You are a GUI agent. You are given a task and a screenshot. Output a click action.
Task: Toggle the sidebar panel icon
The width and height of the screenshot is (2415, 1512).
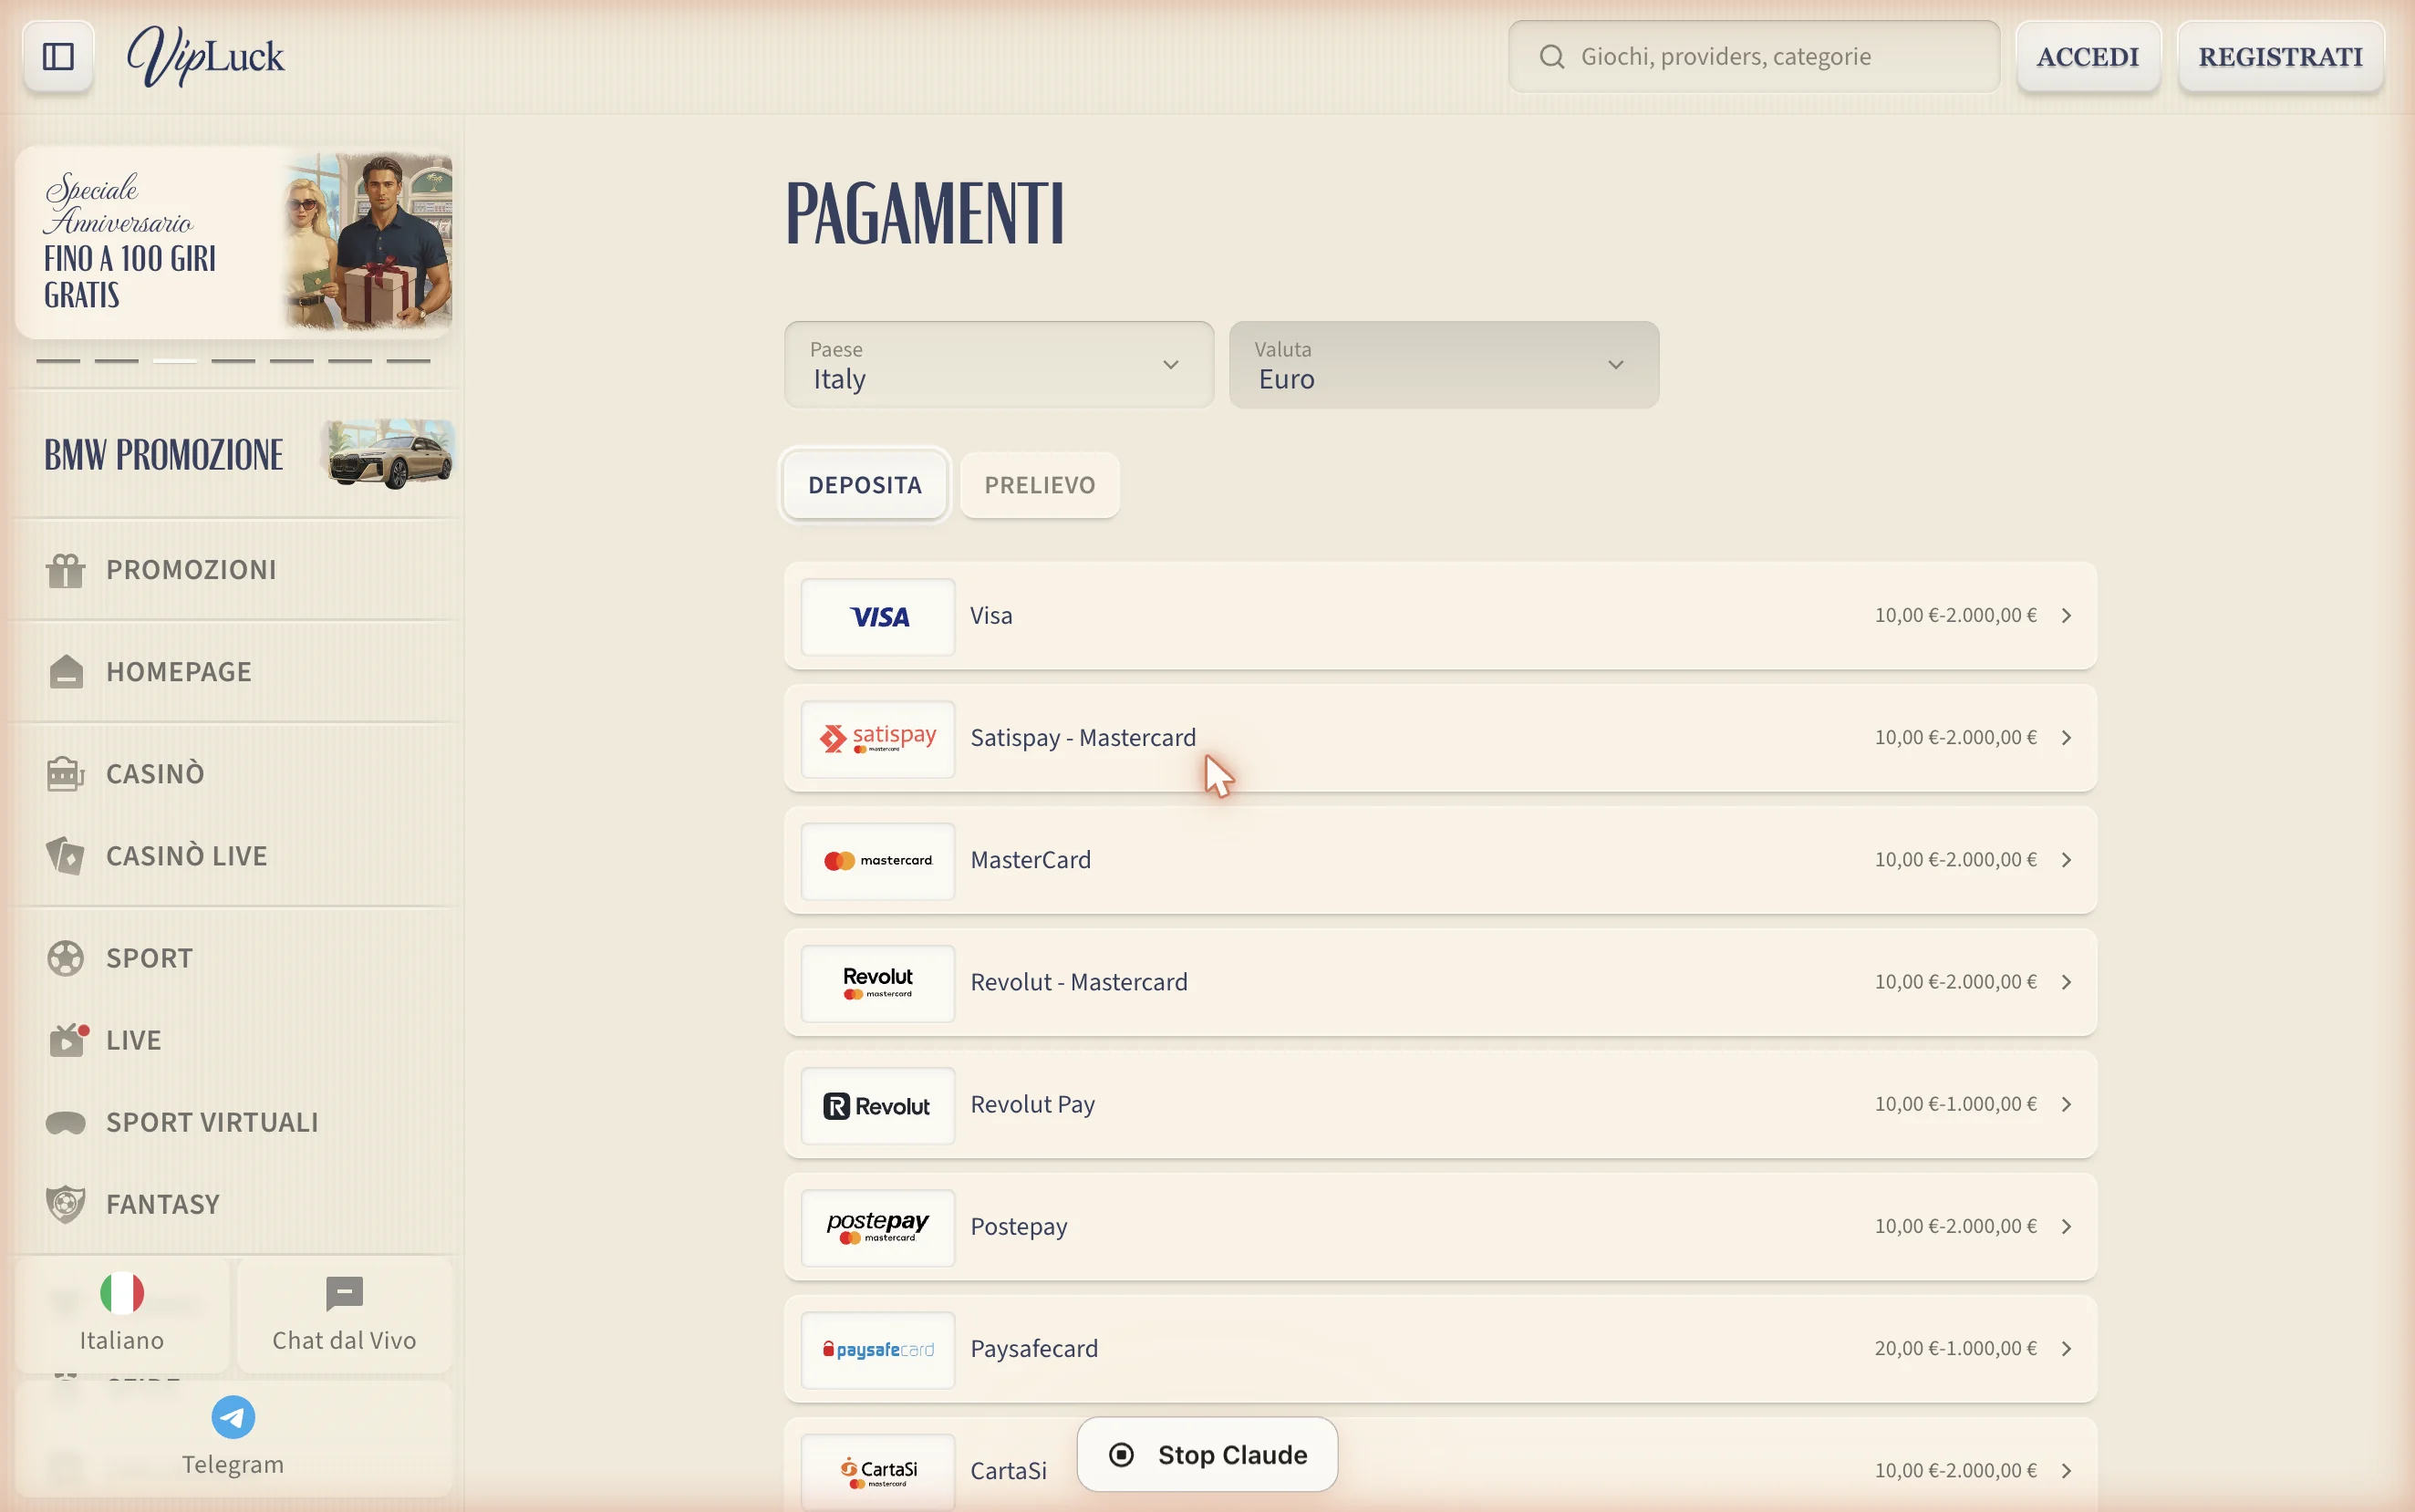[x=58, y=57]
